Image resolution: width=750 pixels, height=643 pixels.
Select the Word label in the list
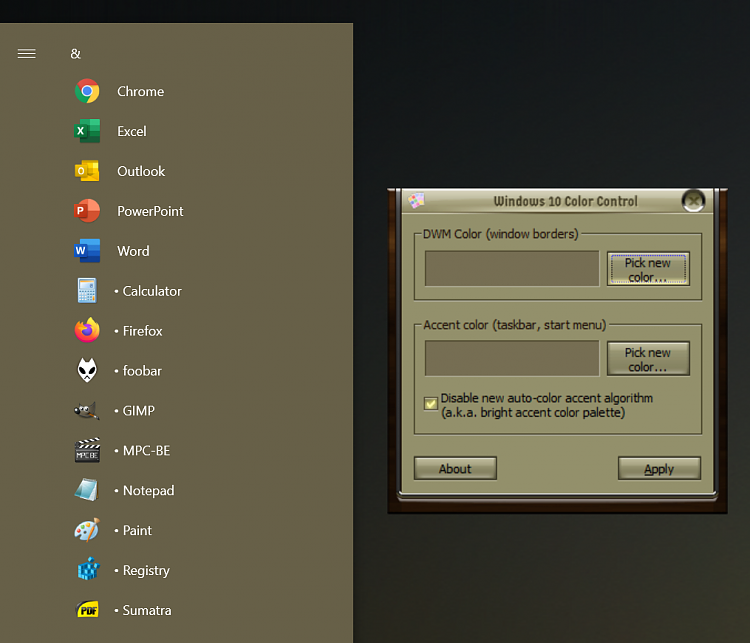point(133,251)
